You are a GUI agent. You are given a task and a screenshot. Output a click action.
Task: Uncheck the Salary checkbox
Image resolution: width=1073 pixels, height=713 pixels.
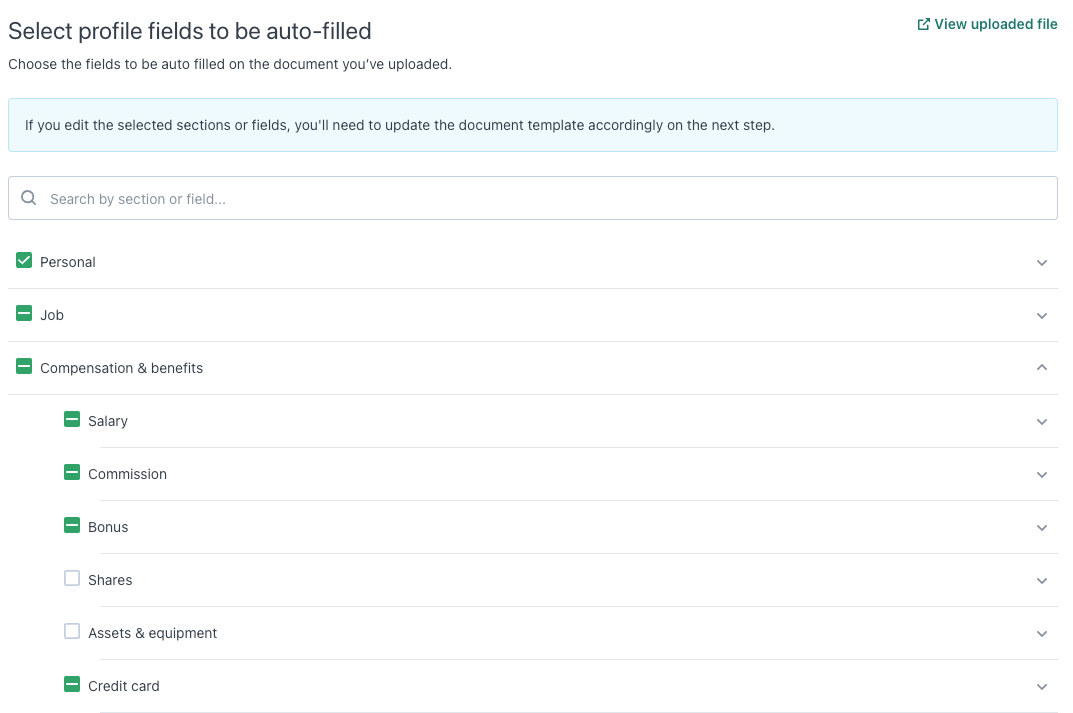[71, 419]
